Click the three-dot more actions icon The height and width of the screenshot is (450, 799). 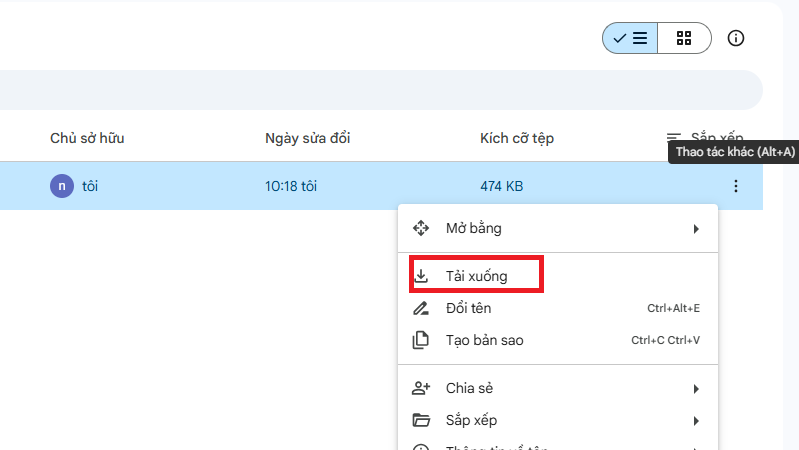736,186
